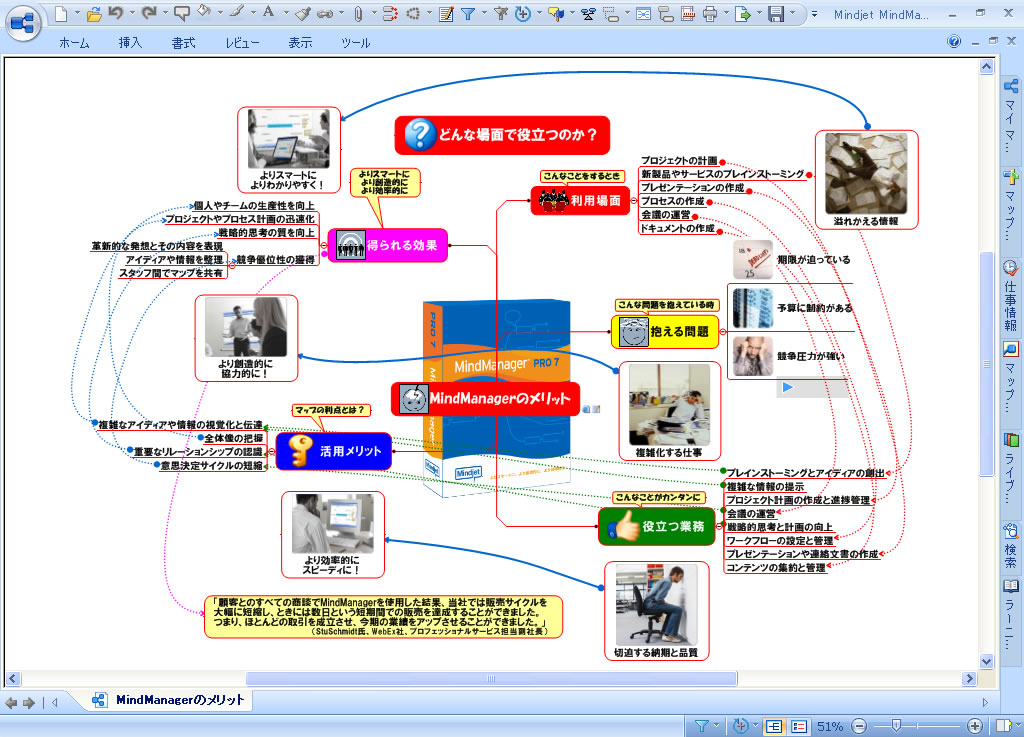Screen dimensions: 1024x737
Task: Collapse the 抱える問題 branch
Action: pos(722,331)
